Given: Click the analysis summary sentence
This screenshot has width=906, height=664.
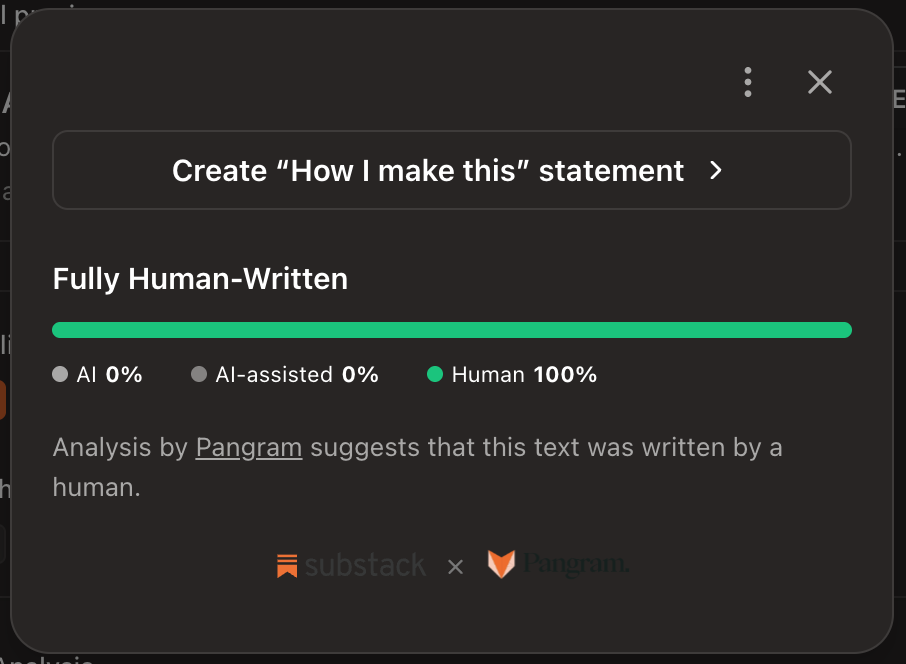Looking at the screenshot, I should 417,468.
